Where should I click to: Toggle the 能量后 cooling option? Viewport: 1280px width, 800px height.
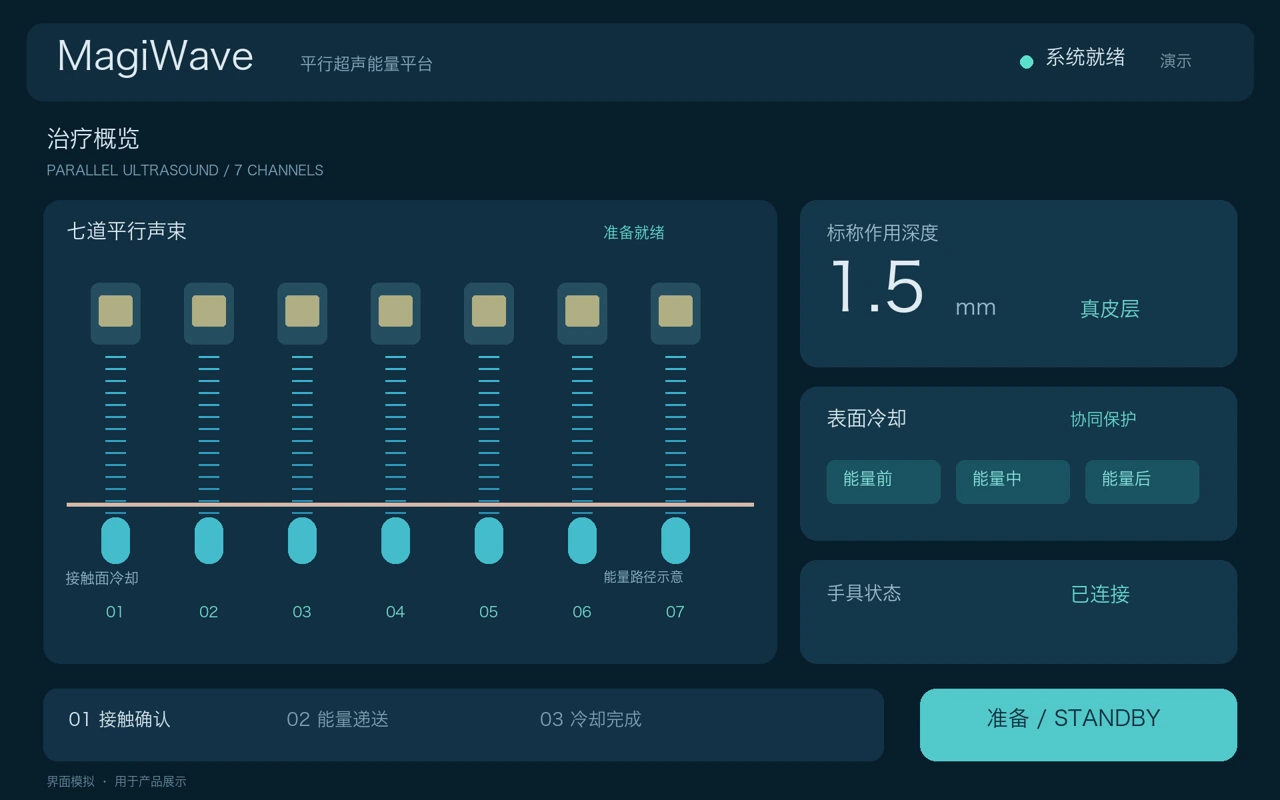[x=1142, y=481]
